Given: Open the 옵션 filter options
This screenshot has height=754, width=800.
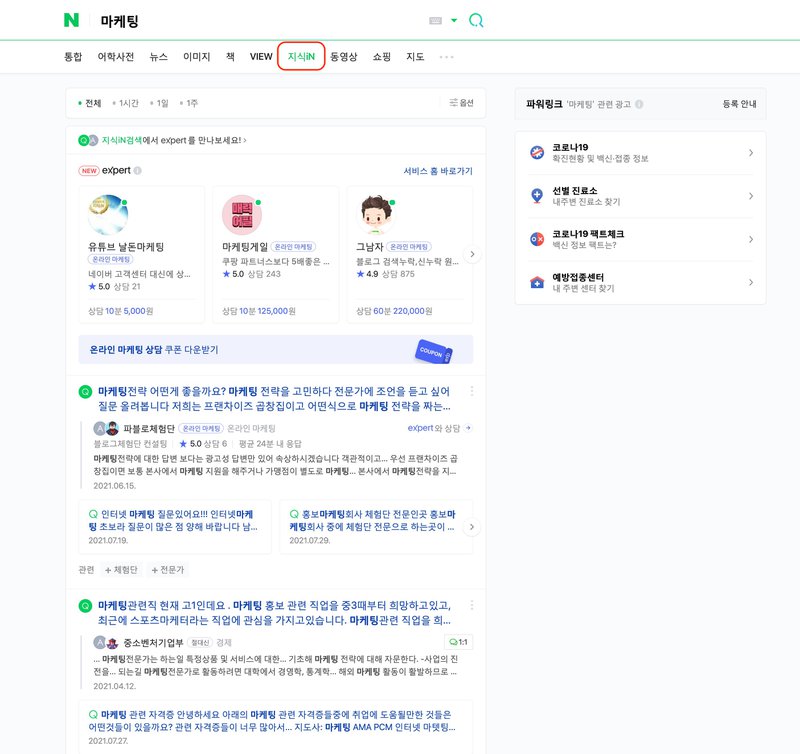Looking at the screenshot, I should tap(461, 103).
